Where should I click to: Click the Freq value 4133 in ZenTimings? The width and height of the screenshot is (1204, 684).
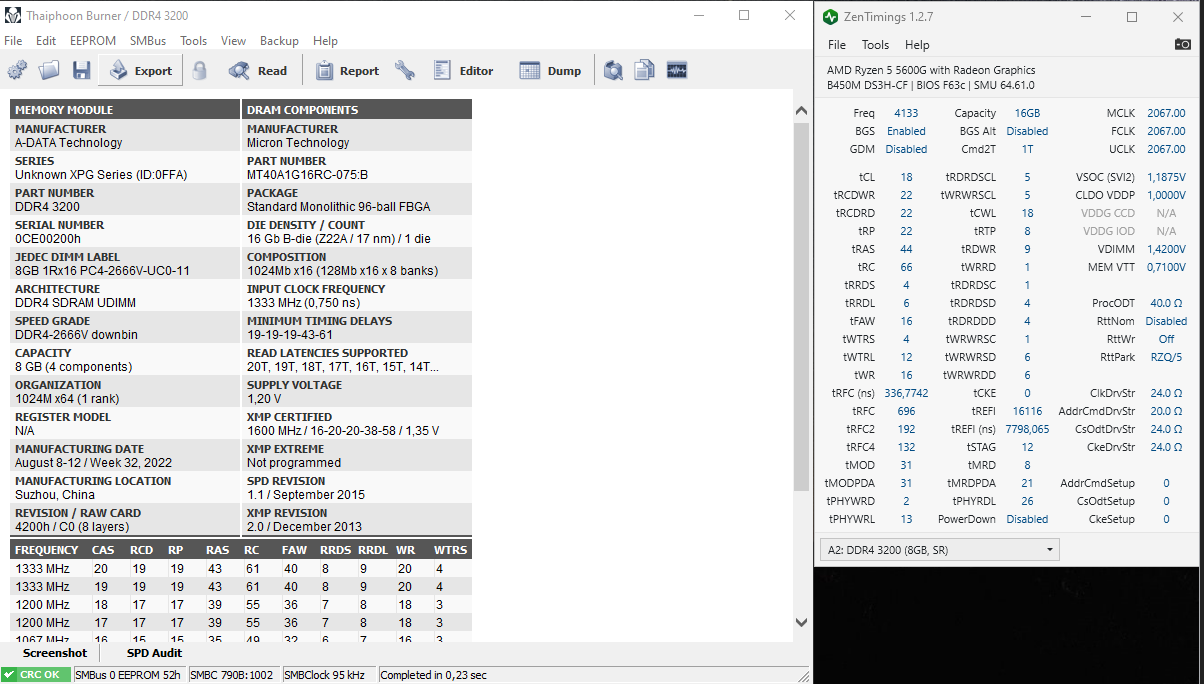pyautogui.click(x=906, y=114)
